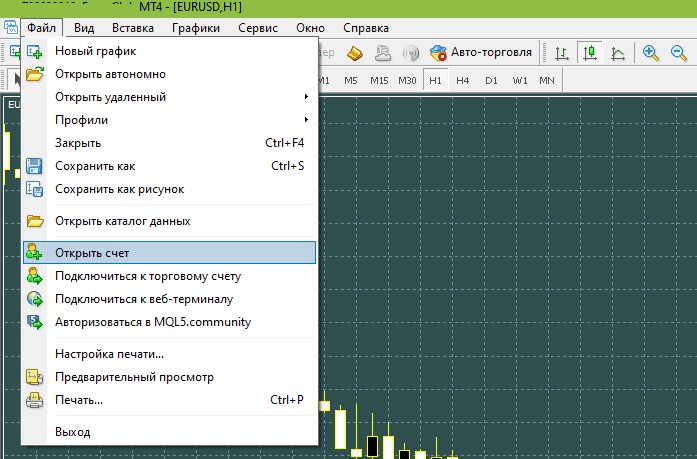The image size is (697, 459).
Task: Click the signals radio-wave toolbar icon
Action: click(411, 53)
